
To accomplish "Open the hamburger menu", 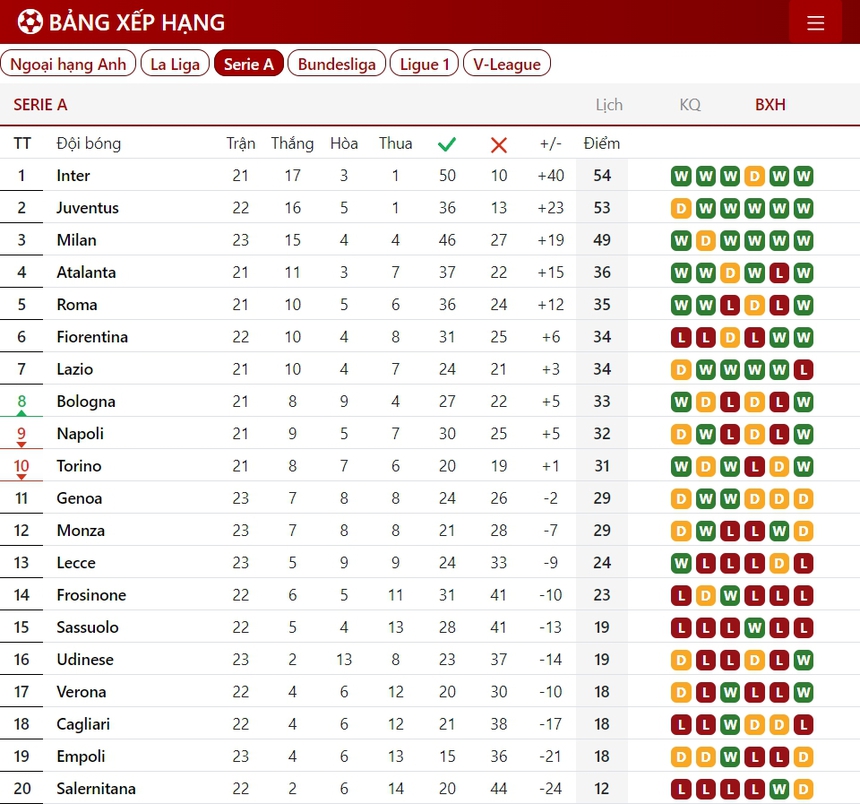I will point(815,23).
